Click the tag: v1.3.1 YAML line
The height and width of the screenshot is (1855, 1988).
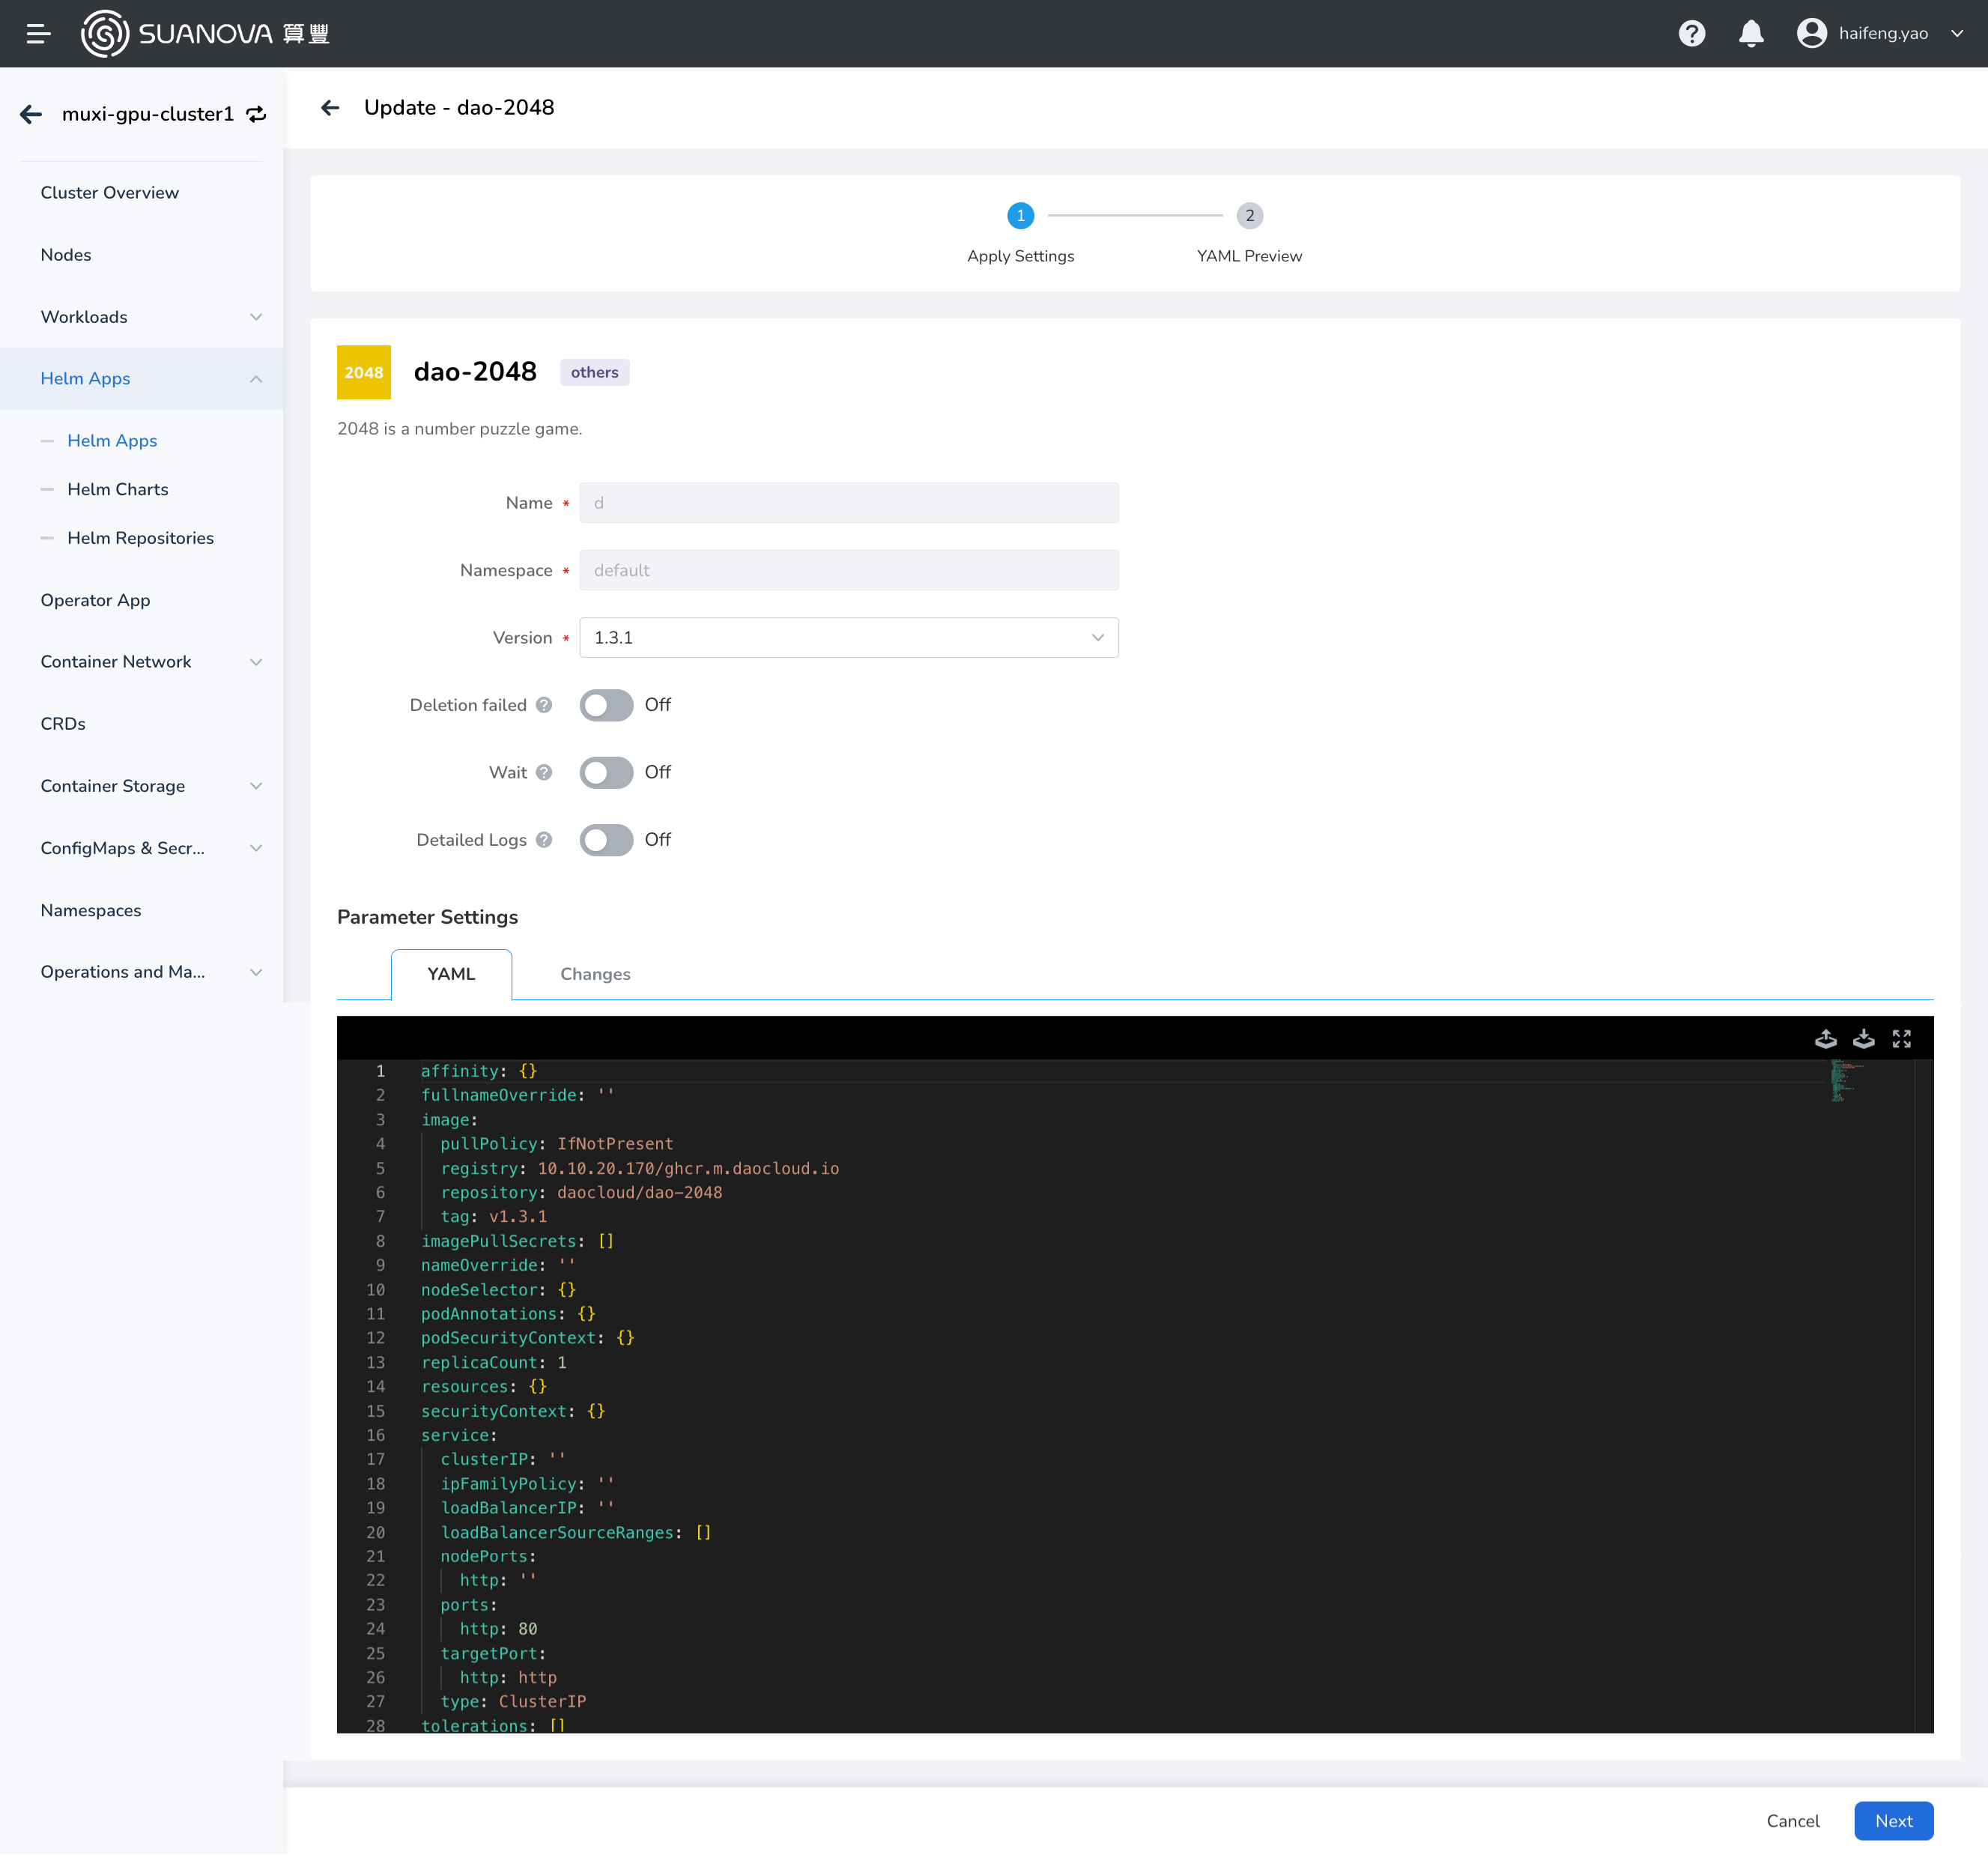(x=494, y=1216)
